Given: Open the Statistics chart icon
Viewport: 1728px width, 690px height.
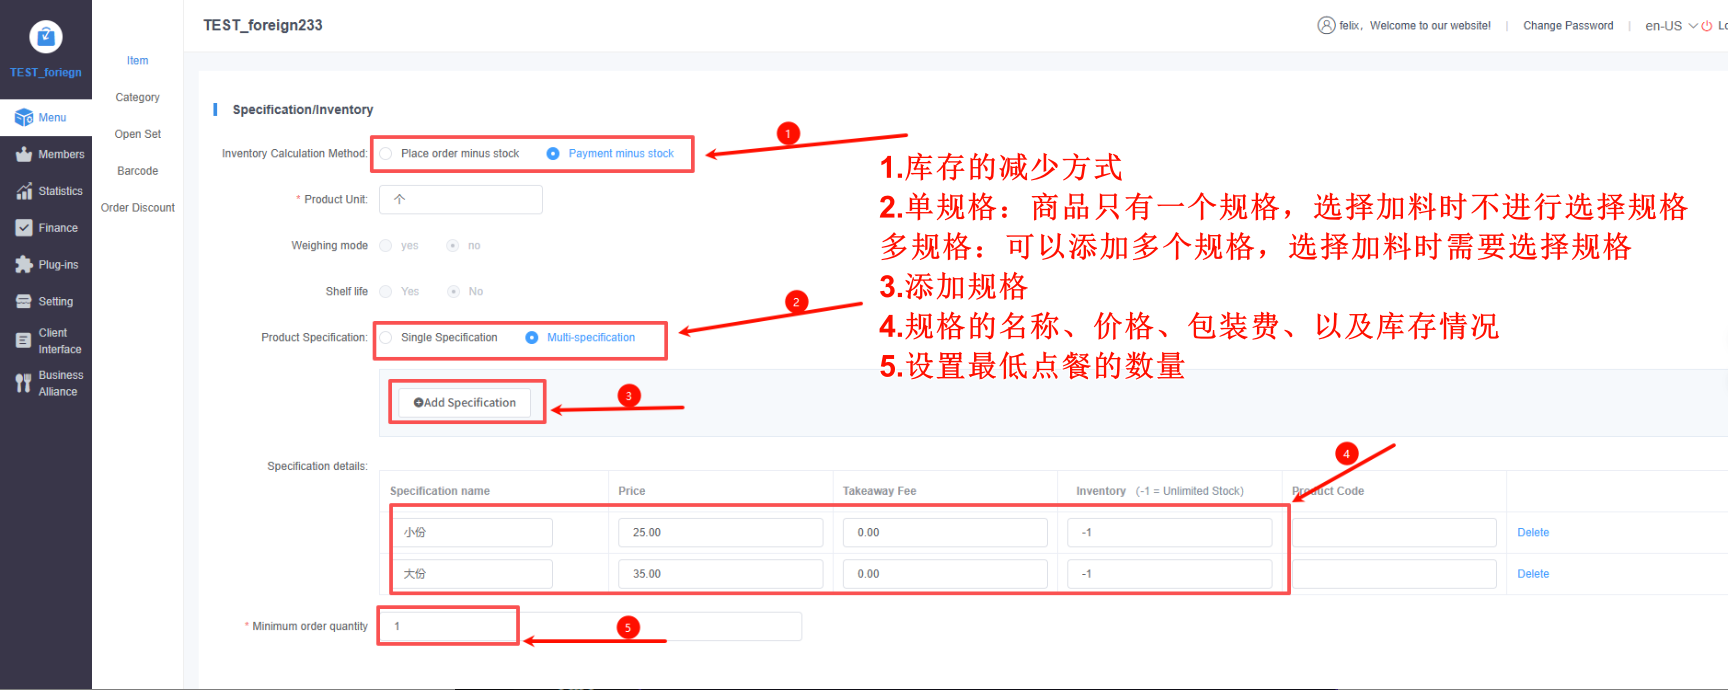Looking at the screenshot, I should tap(24, 191).
